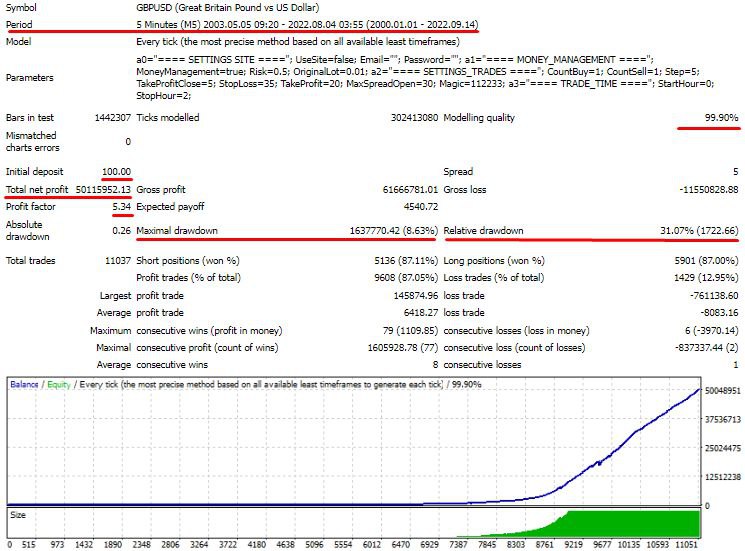
Task: Click Ticks modelled value 302413080
Action: 414,118
